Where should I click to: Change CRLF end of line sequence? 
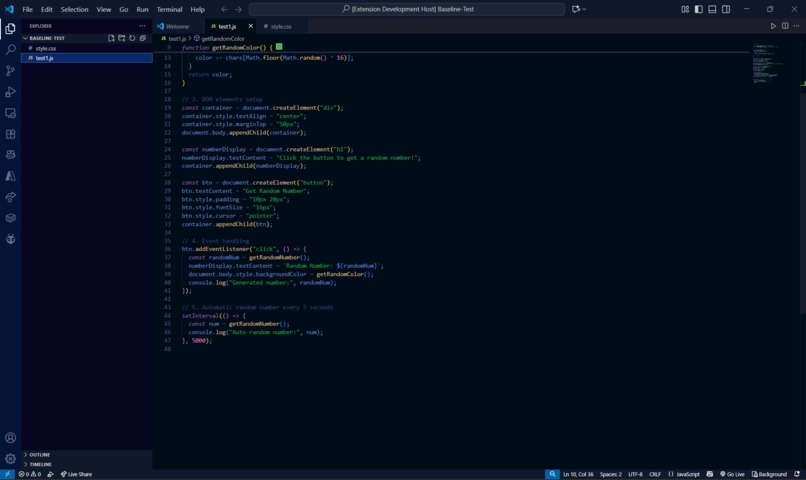[655, 474]
